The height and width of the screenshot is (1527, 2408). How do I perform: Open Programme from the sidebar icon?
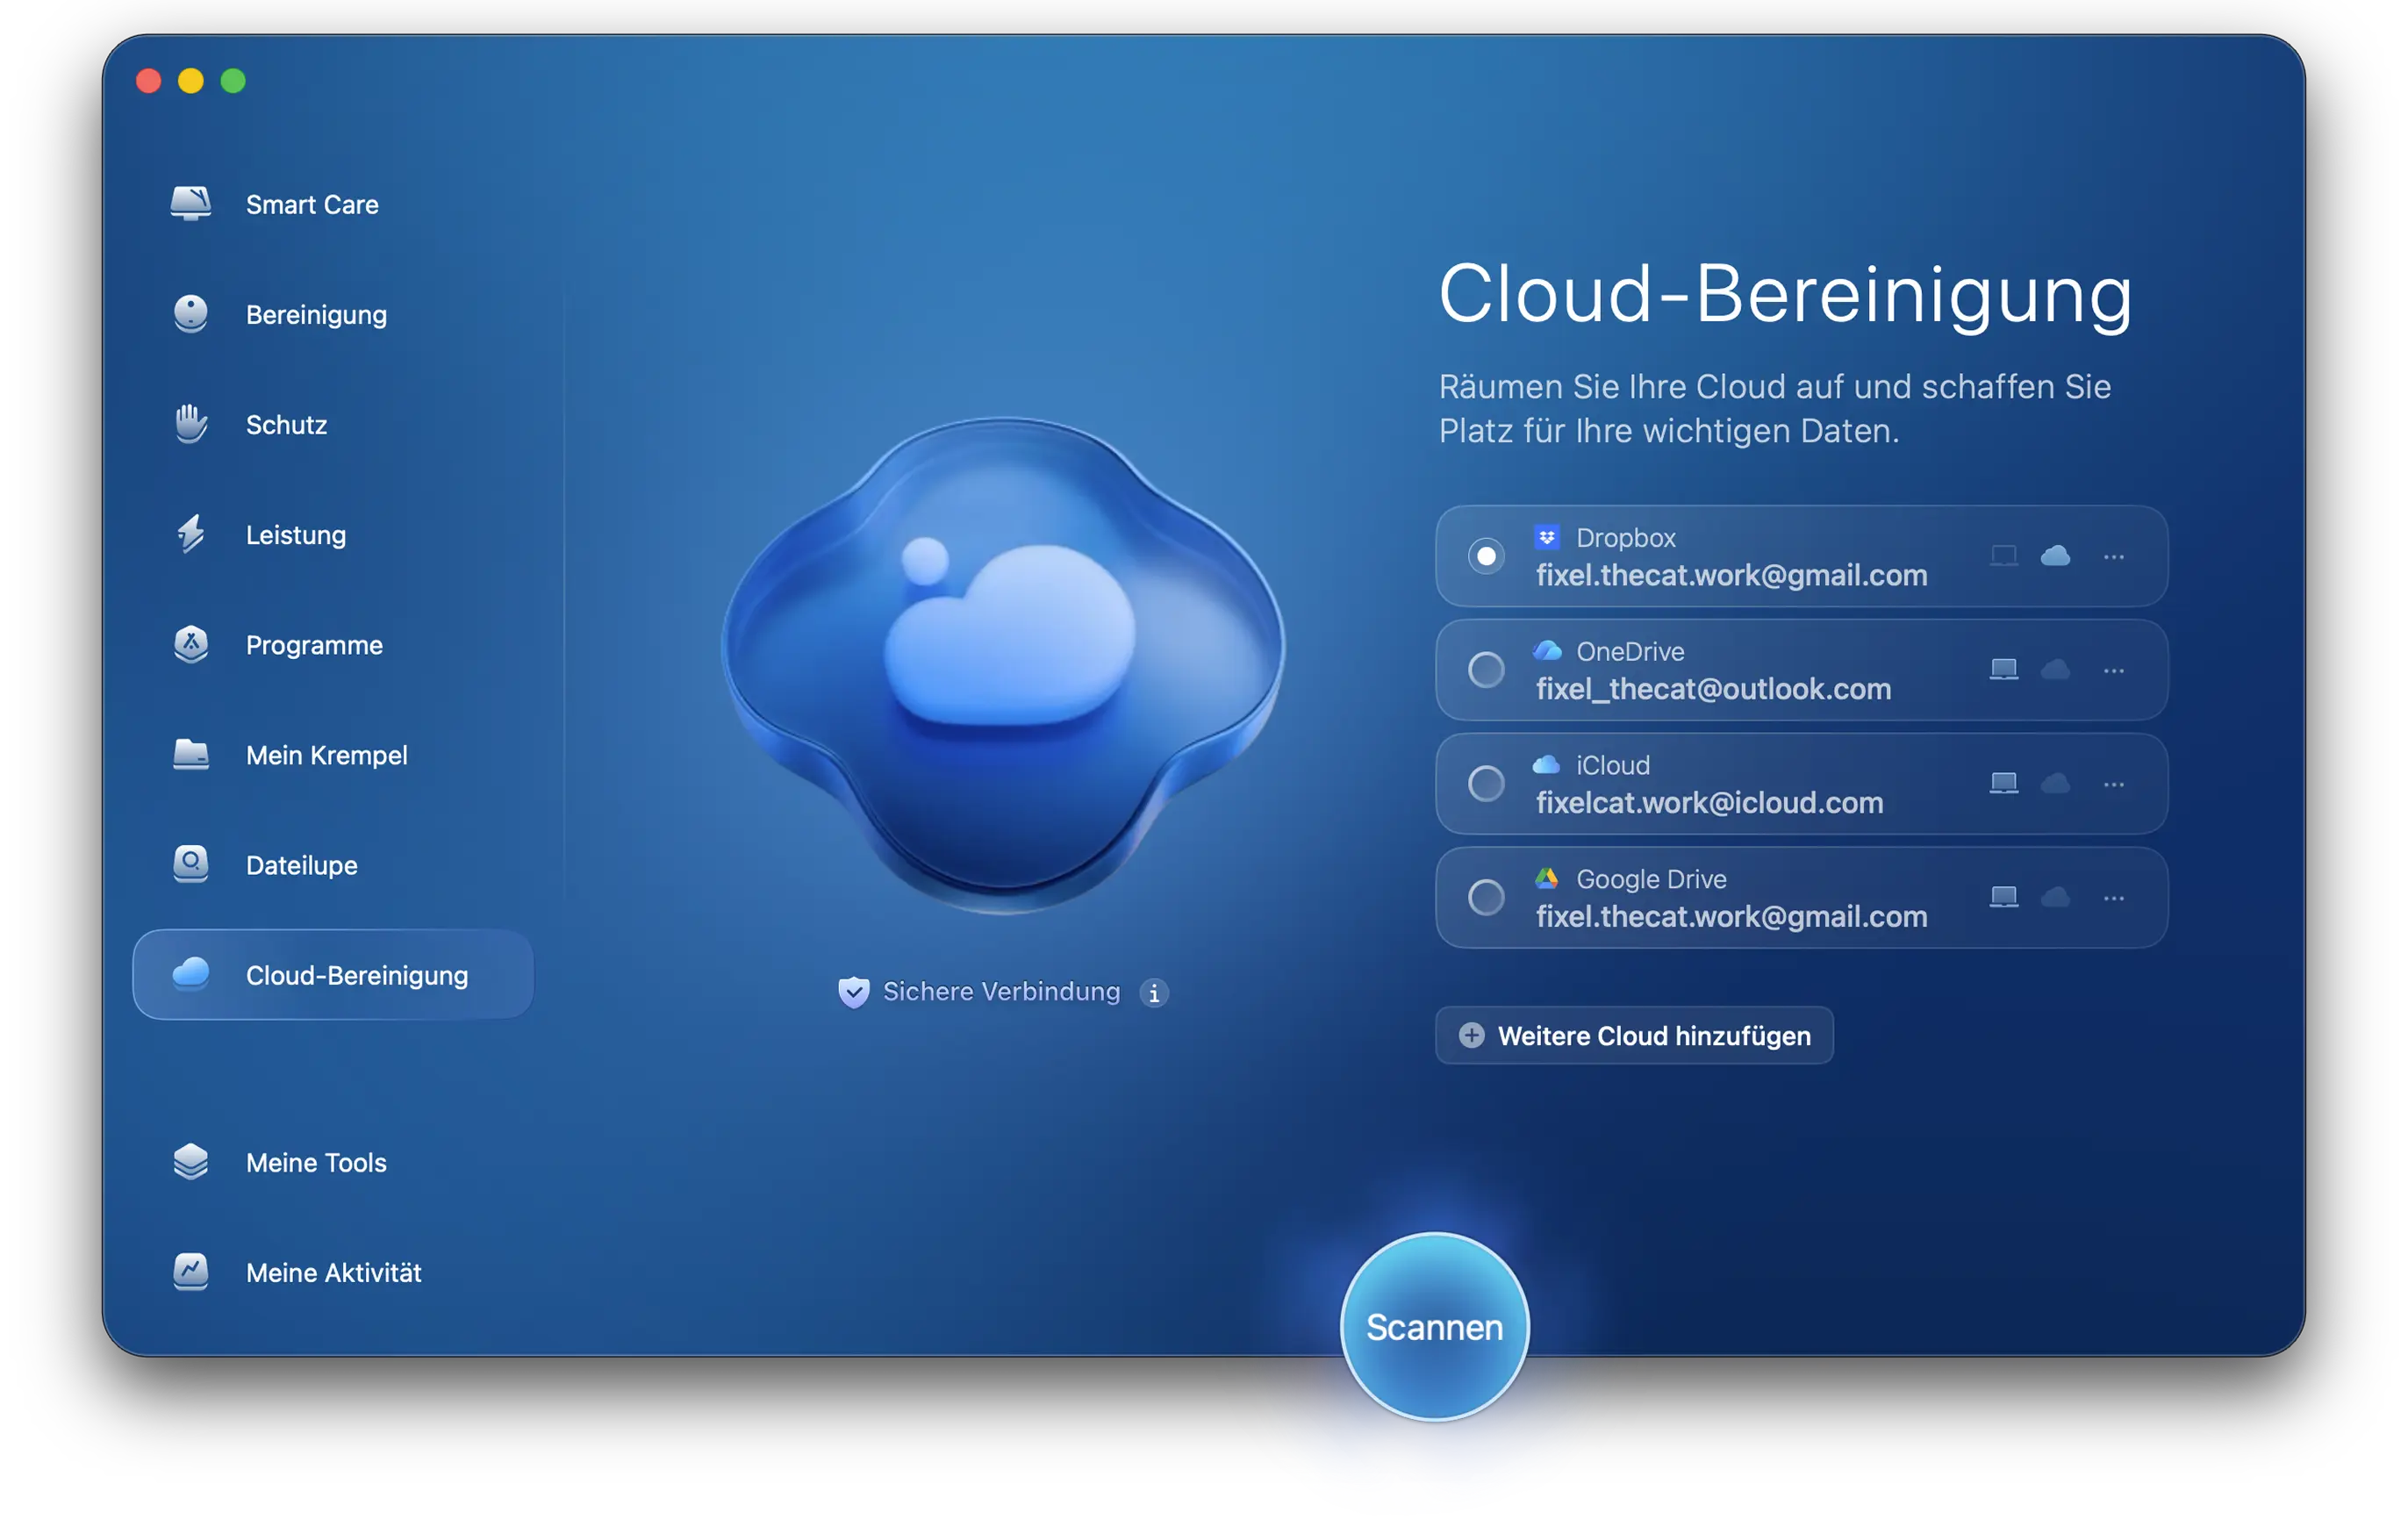click(190, 644)
